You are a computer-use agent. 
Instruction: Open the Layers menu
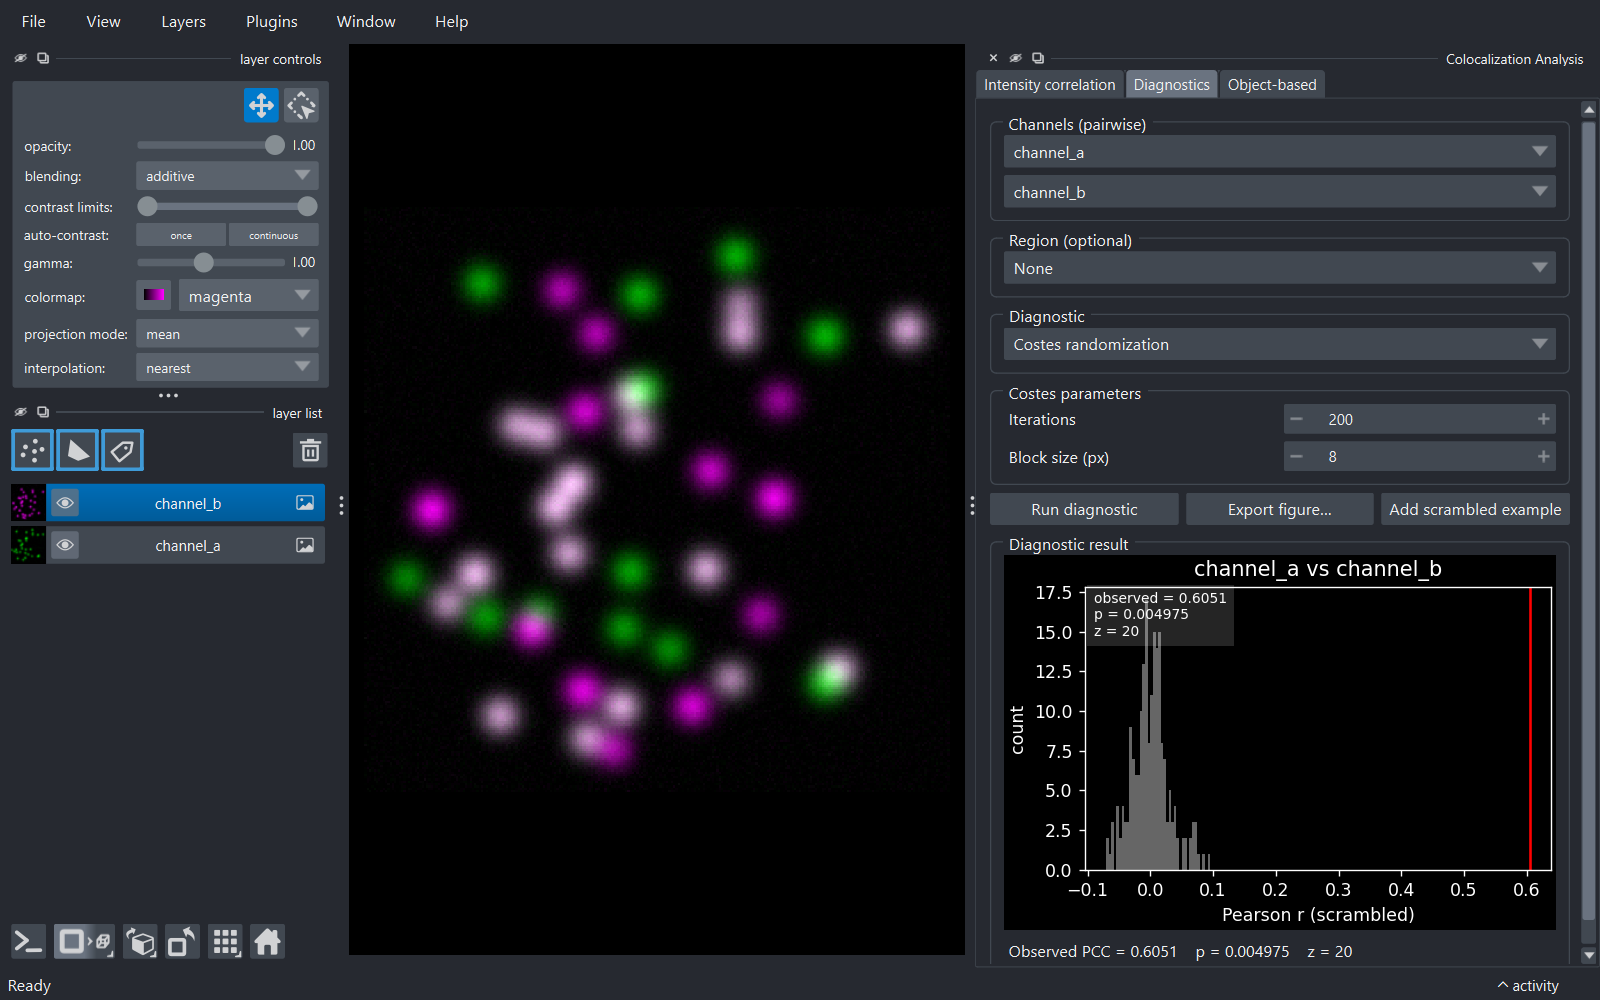pyautogui.click(x=183, y=21)
